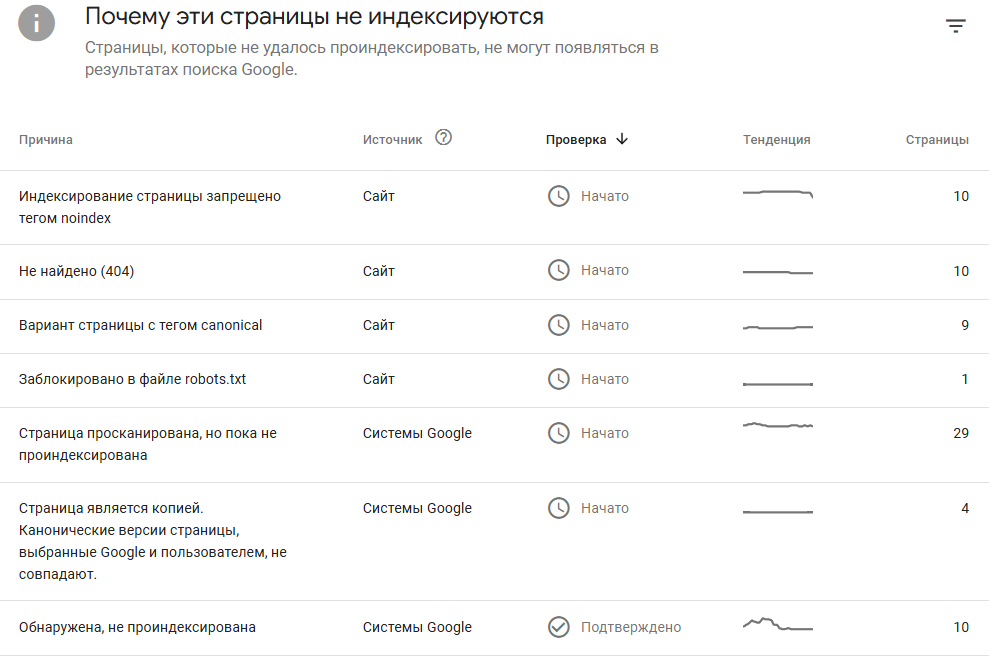Image resolution: width=989 pixels, height=667 pixels.
Task: Sort by the Страницы column header
Action: [937, 139]
